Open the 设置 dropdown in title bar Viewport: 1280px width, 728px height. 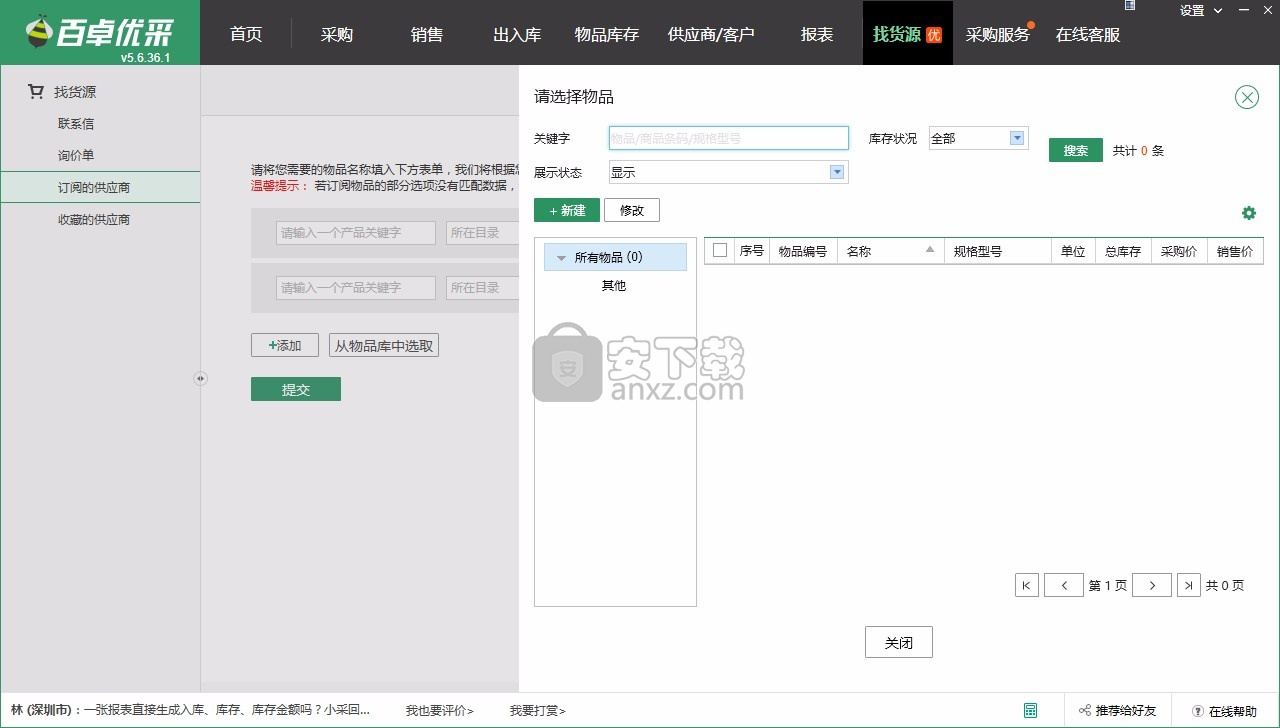(x=1201, y=10)
